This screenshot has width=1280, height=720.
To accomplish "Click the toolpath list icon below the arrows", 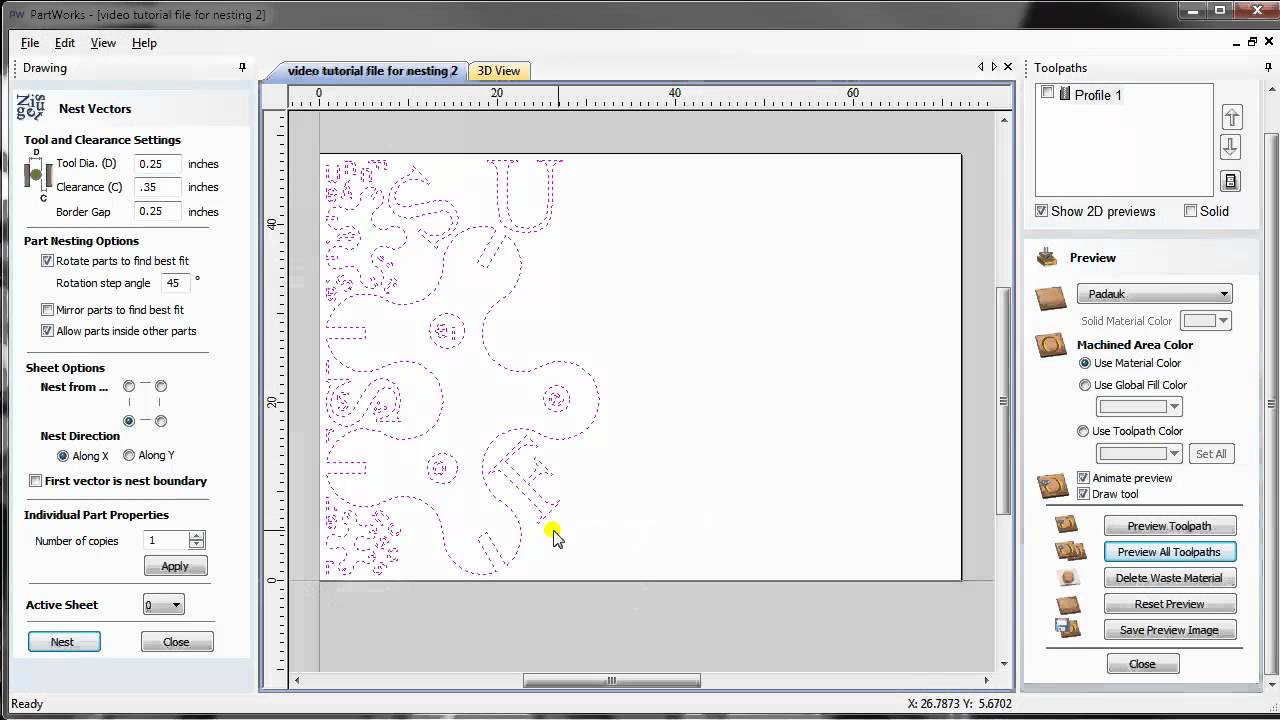I will [x=1231, y=181].
